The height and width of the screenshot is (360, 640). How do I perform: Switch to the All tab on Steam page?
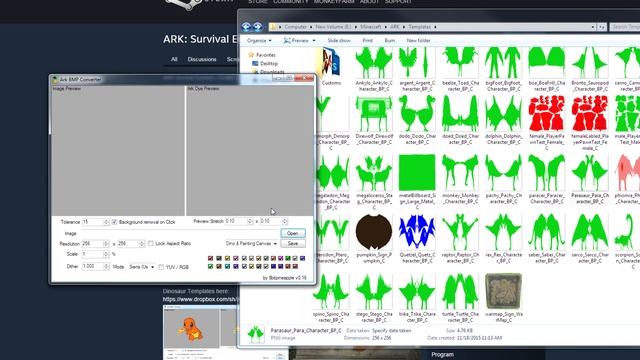[x=174, y=59]
